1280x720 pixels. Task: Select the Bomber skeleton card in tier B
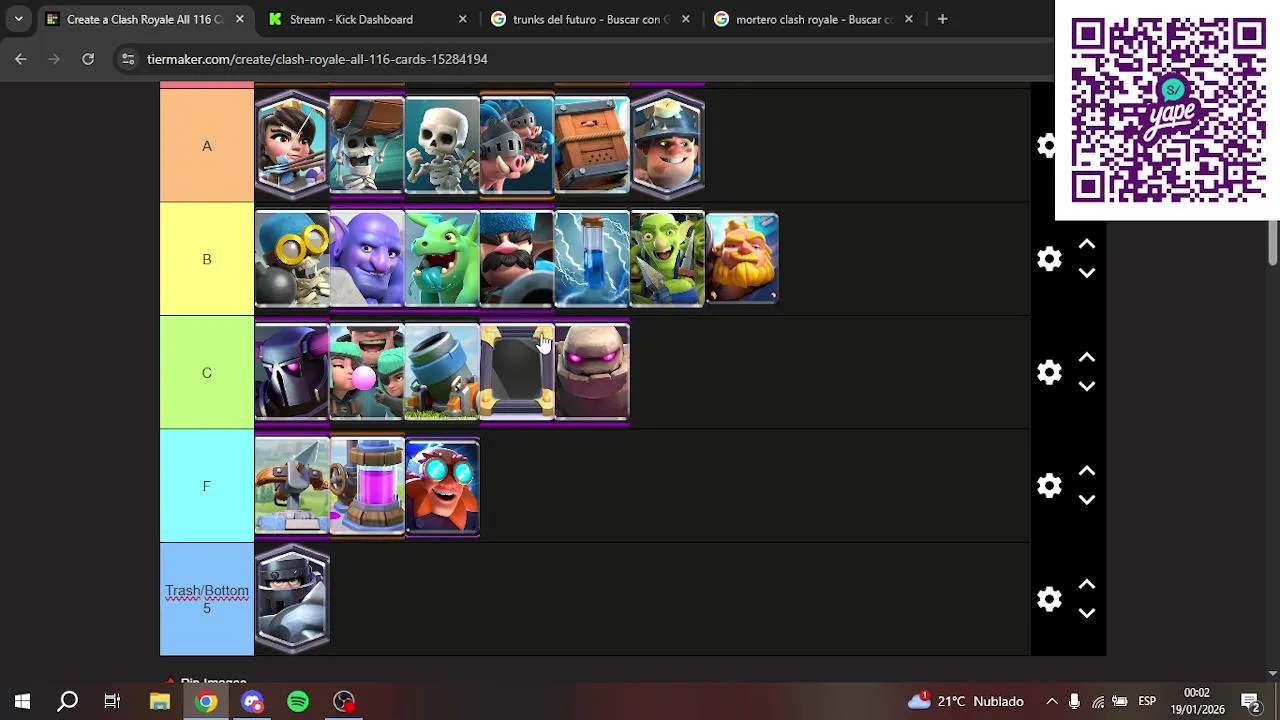coord(292,259)
